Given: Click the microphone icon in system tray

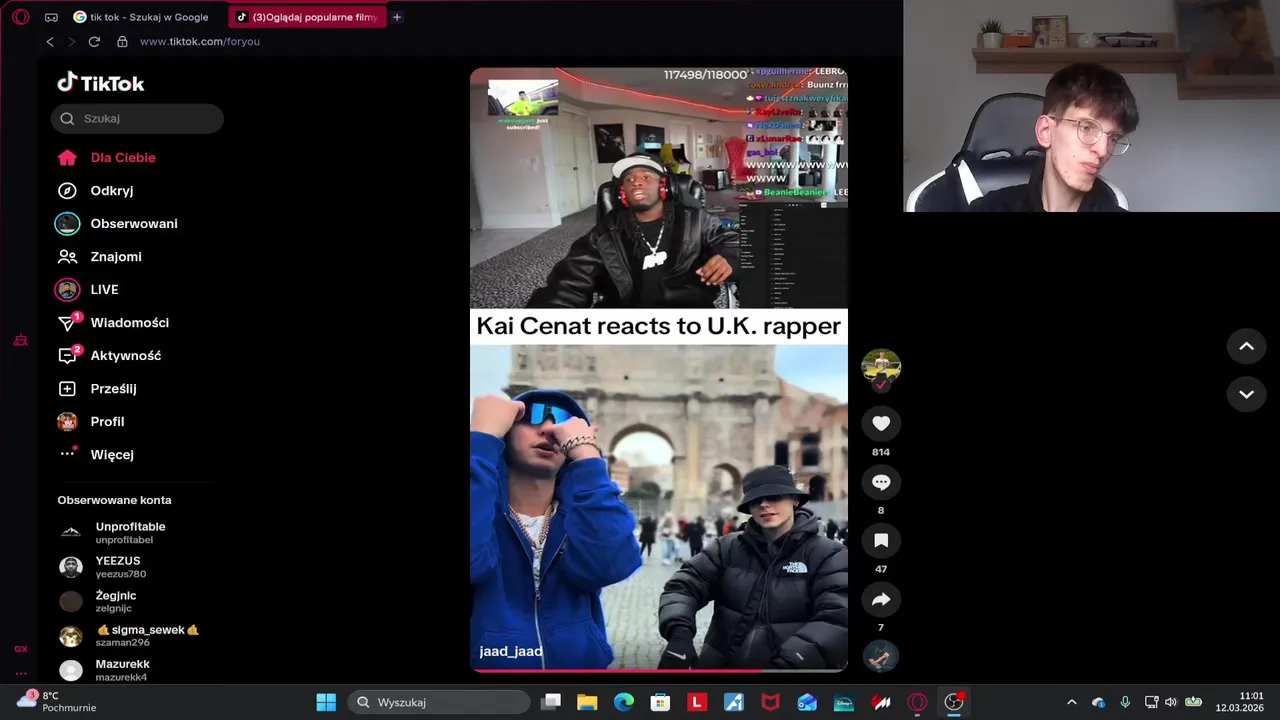Looking at the screenshot, I should pyautogui.click(x=1125, y=702).
